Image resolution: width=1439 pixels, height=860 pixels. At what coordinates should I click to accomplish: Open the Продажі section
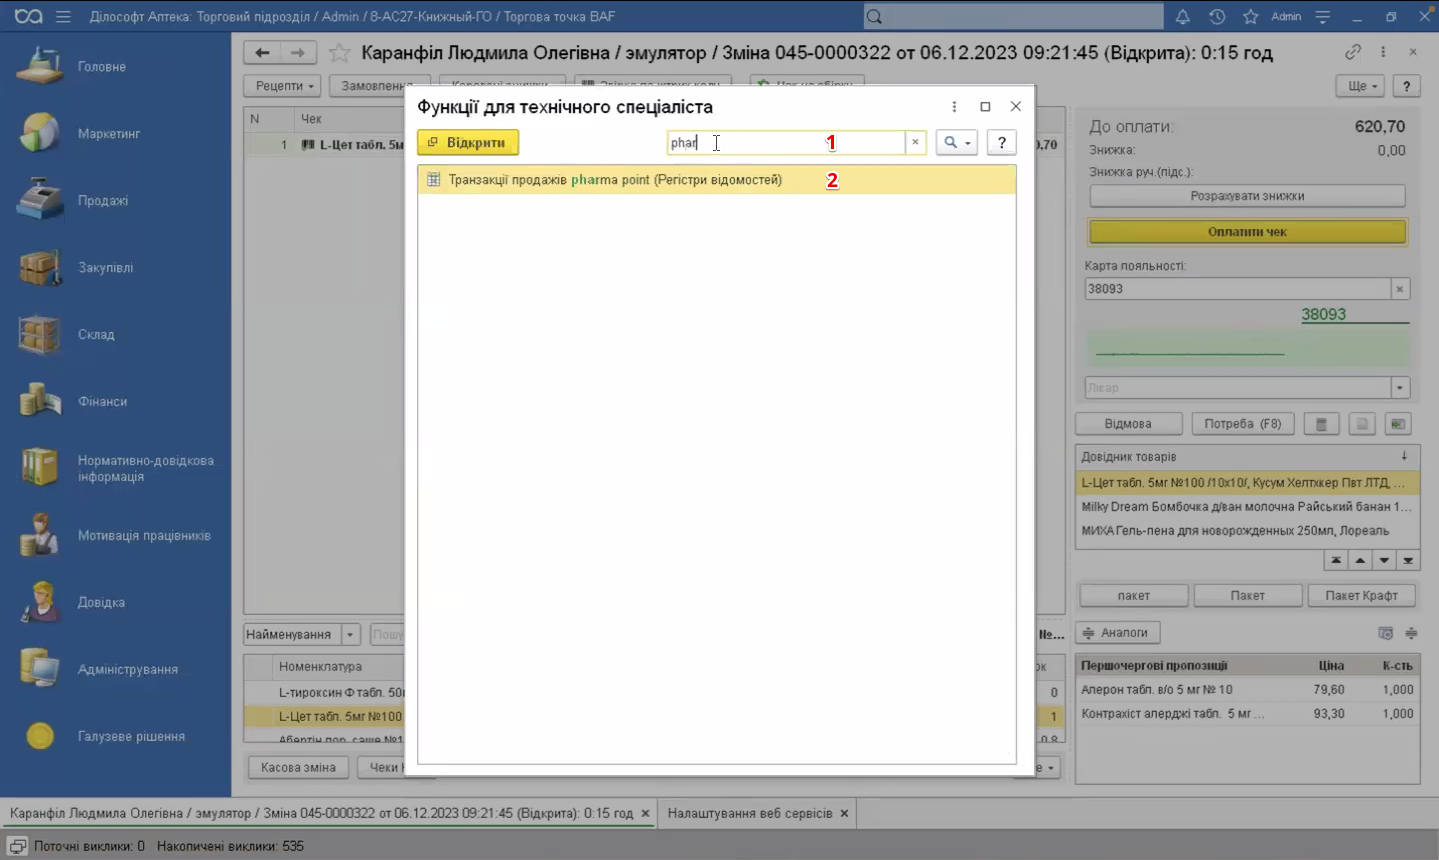(x=102, y=201)
